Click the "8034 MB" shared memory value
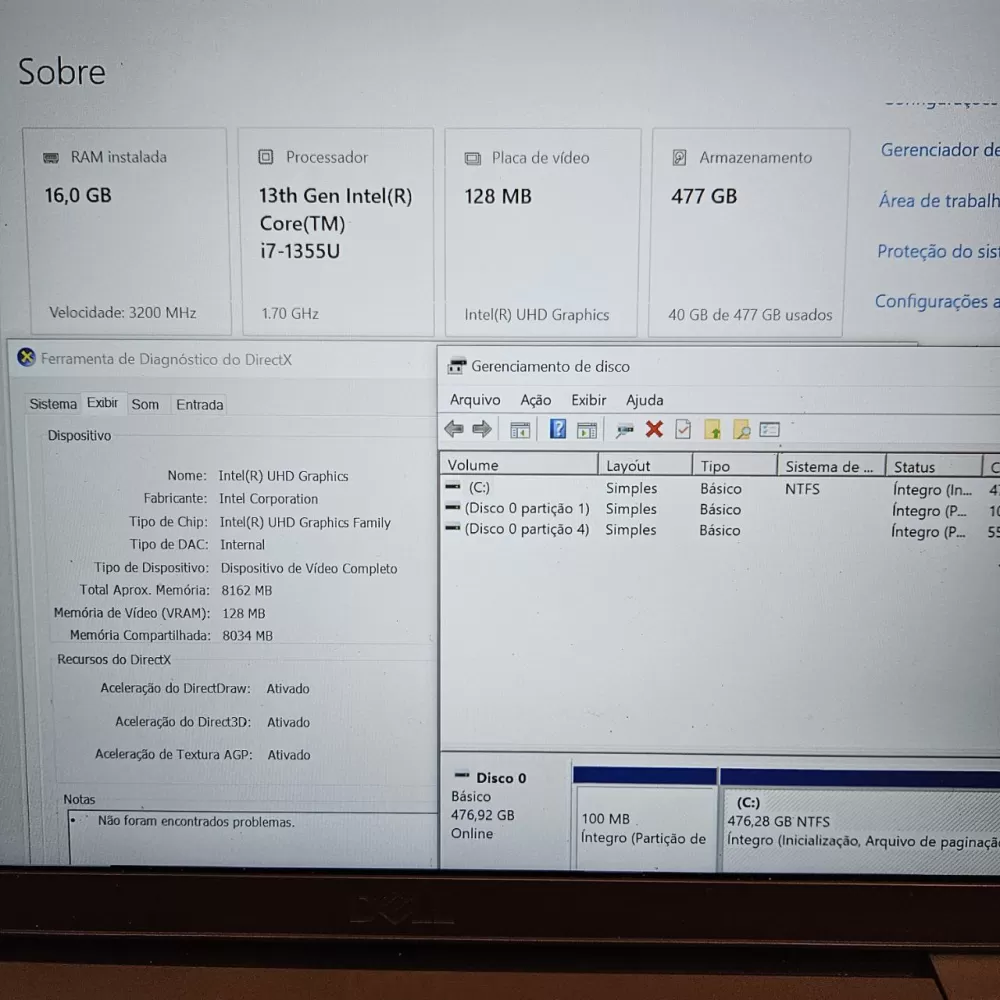The height and width of the screenshot is (1000, 1000). click(x=247, y=635)
